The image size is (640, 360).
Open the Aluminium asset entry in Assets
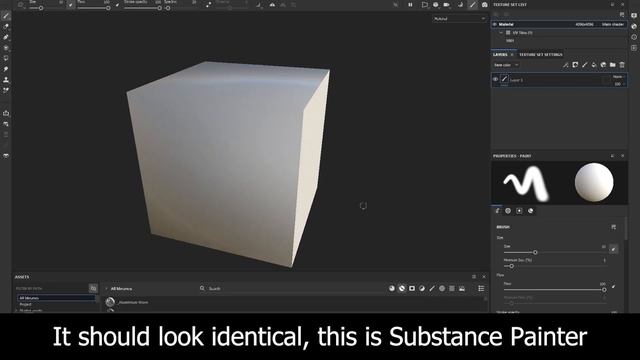tap(133, 302)
